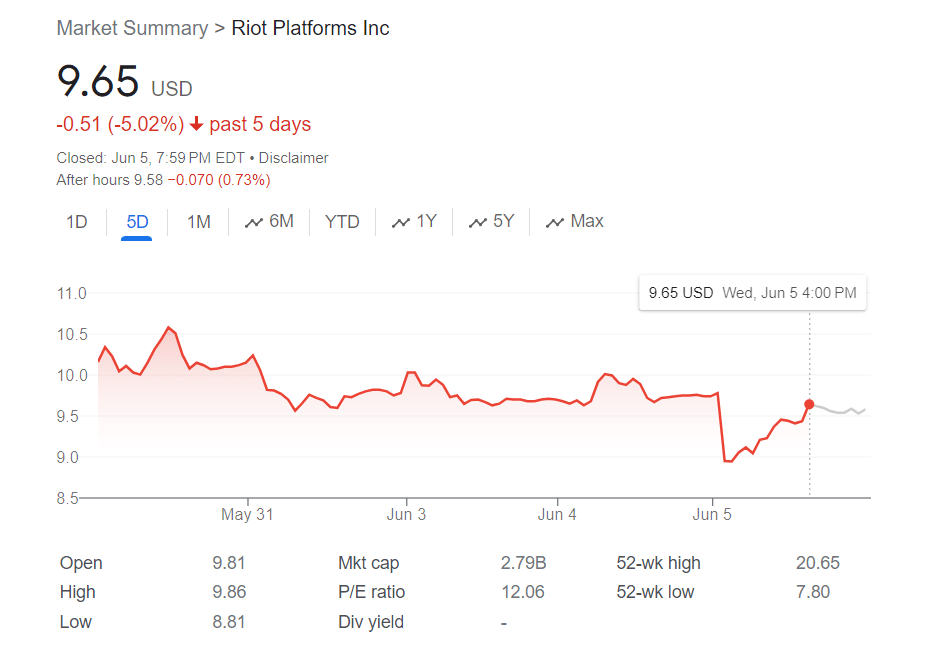Click the 8.5 y-axis value
Image resolution: width=934 pixels, height=646 pixels.
(x=68, y=498)
